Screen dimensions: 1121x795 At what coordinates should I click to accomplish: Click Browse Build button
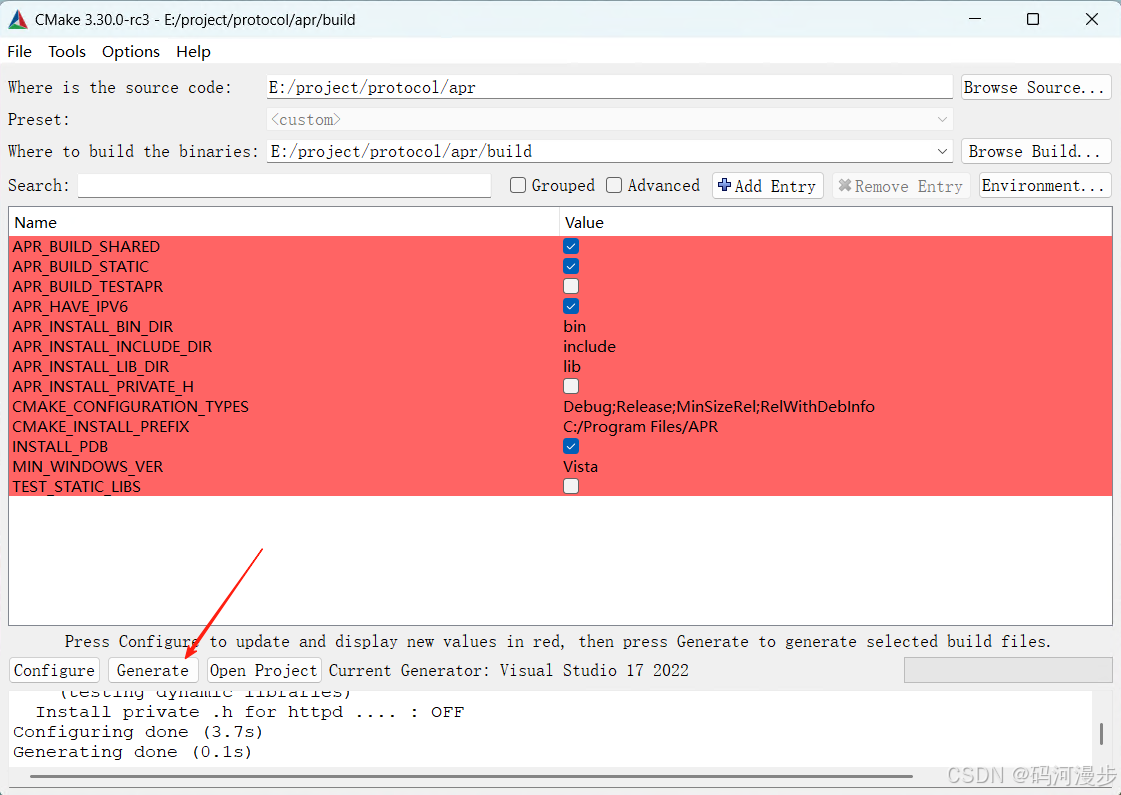pyautogui.click(x=1035, y=152)
